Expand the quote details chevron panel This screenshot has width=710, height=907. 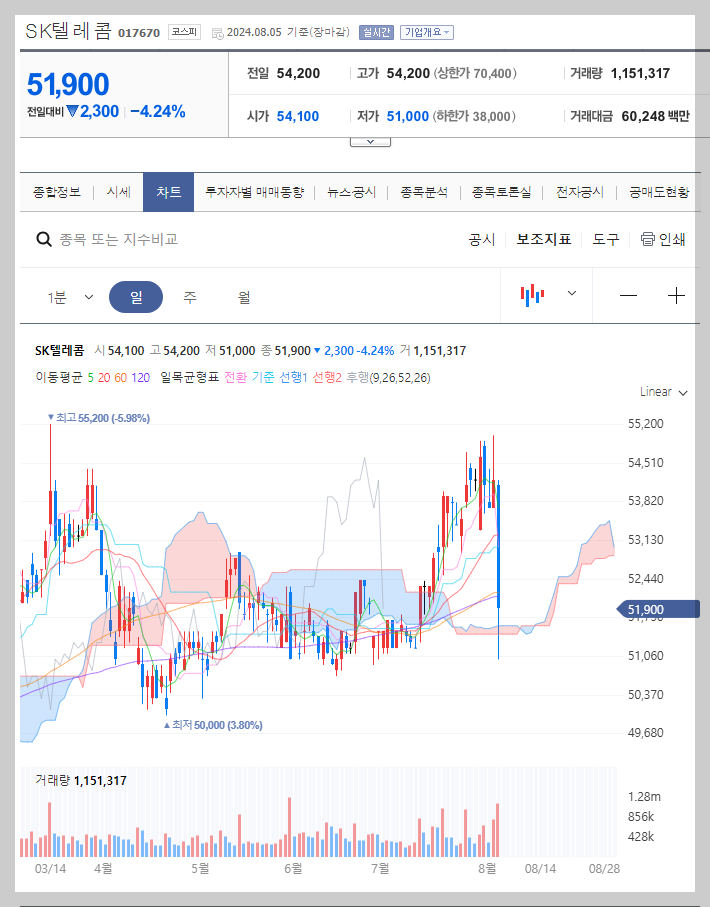point(370,142)
